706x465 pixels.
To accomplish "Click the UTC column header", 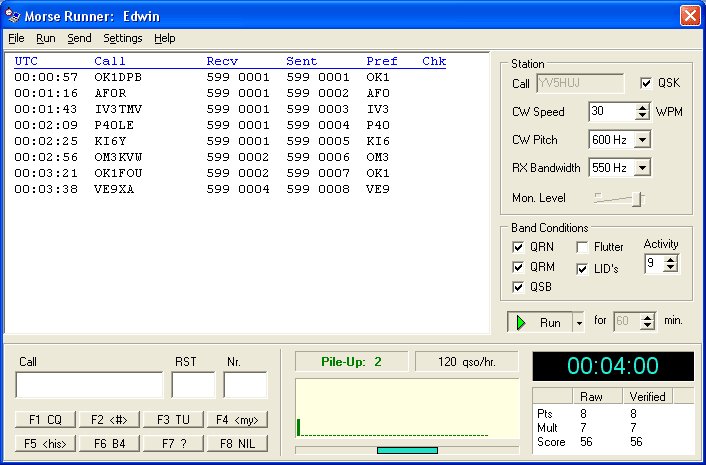I will point(26,61).
